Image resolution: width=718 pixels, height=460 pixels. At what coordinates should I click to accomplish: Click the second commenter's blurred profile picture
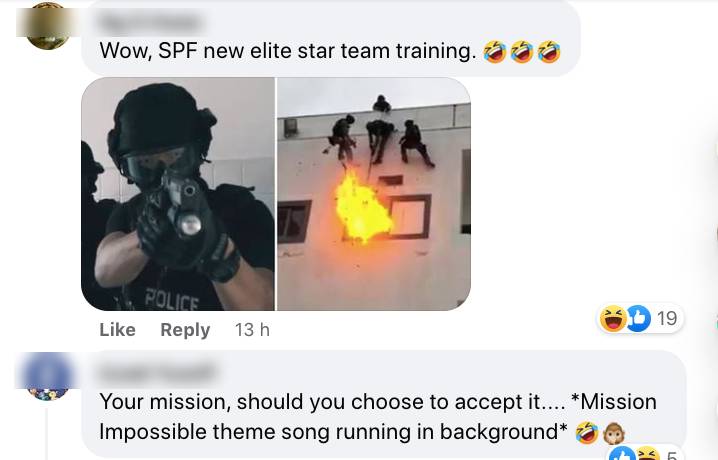coord(48,376)
